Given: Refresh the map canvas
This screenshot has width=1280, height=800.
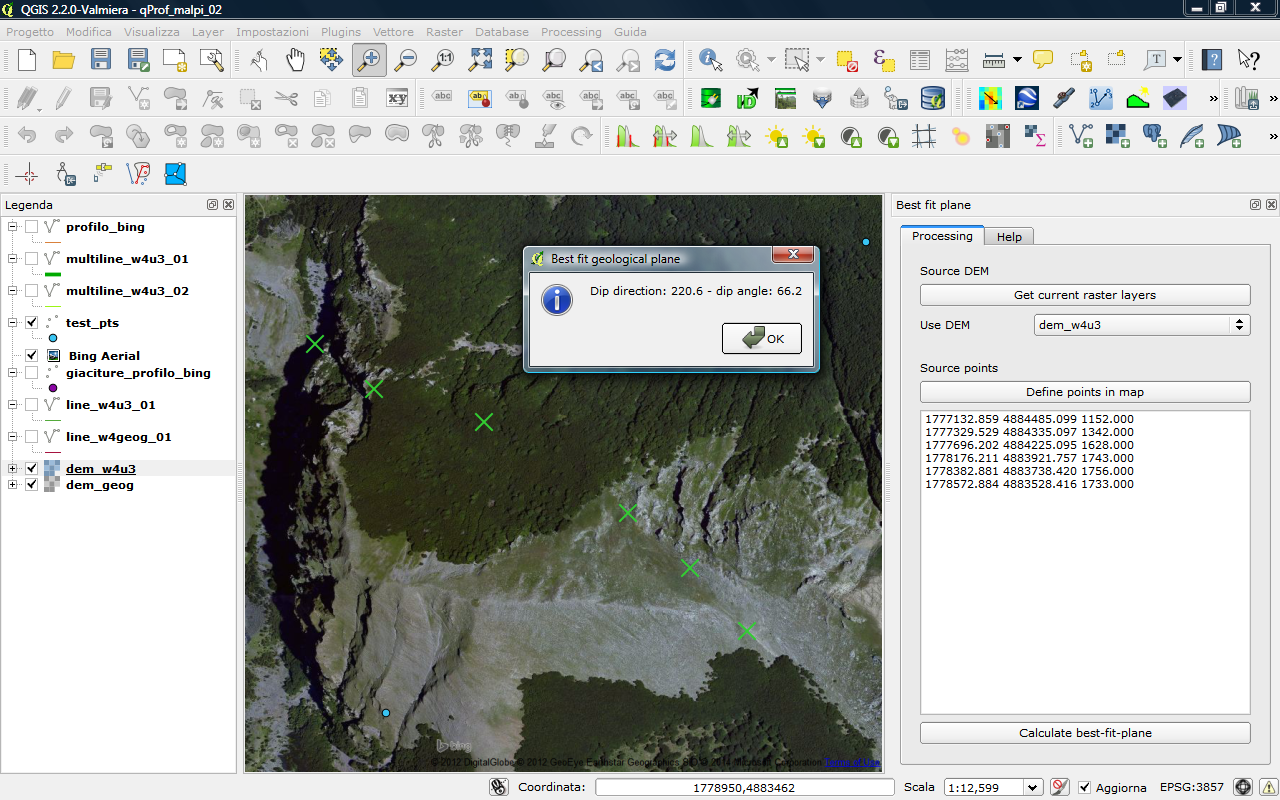Looking at the screenshot, I should pyautogui.click(x=663, y=59).
